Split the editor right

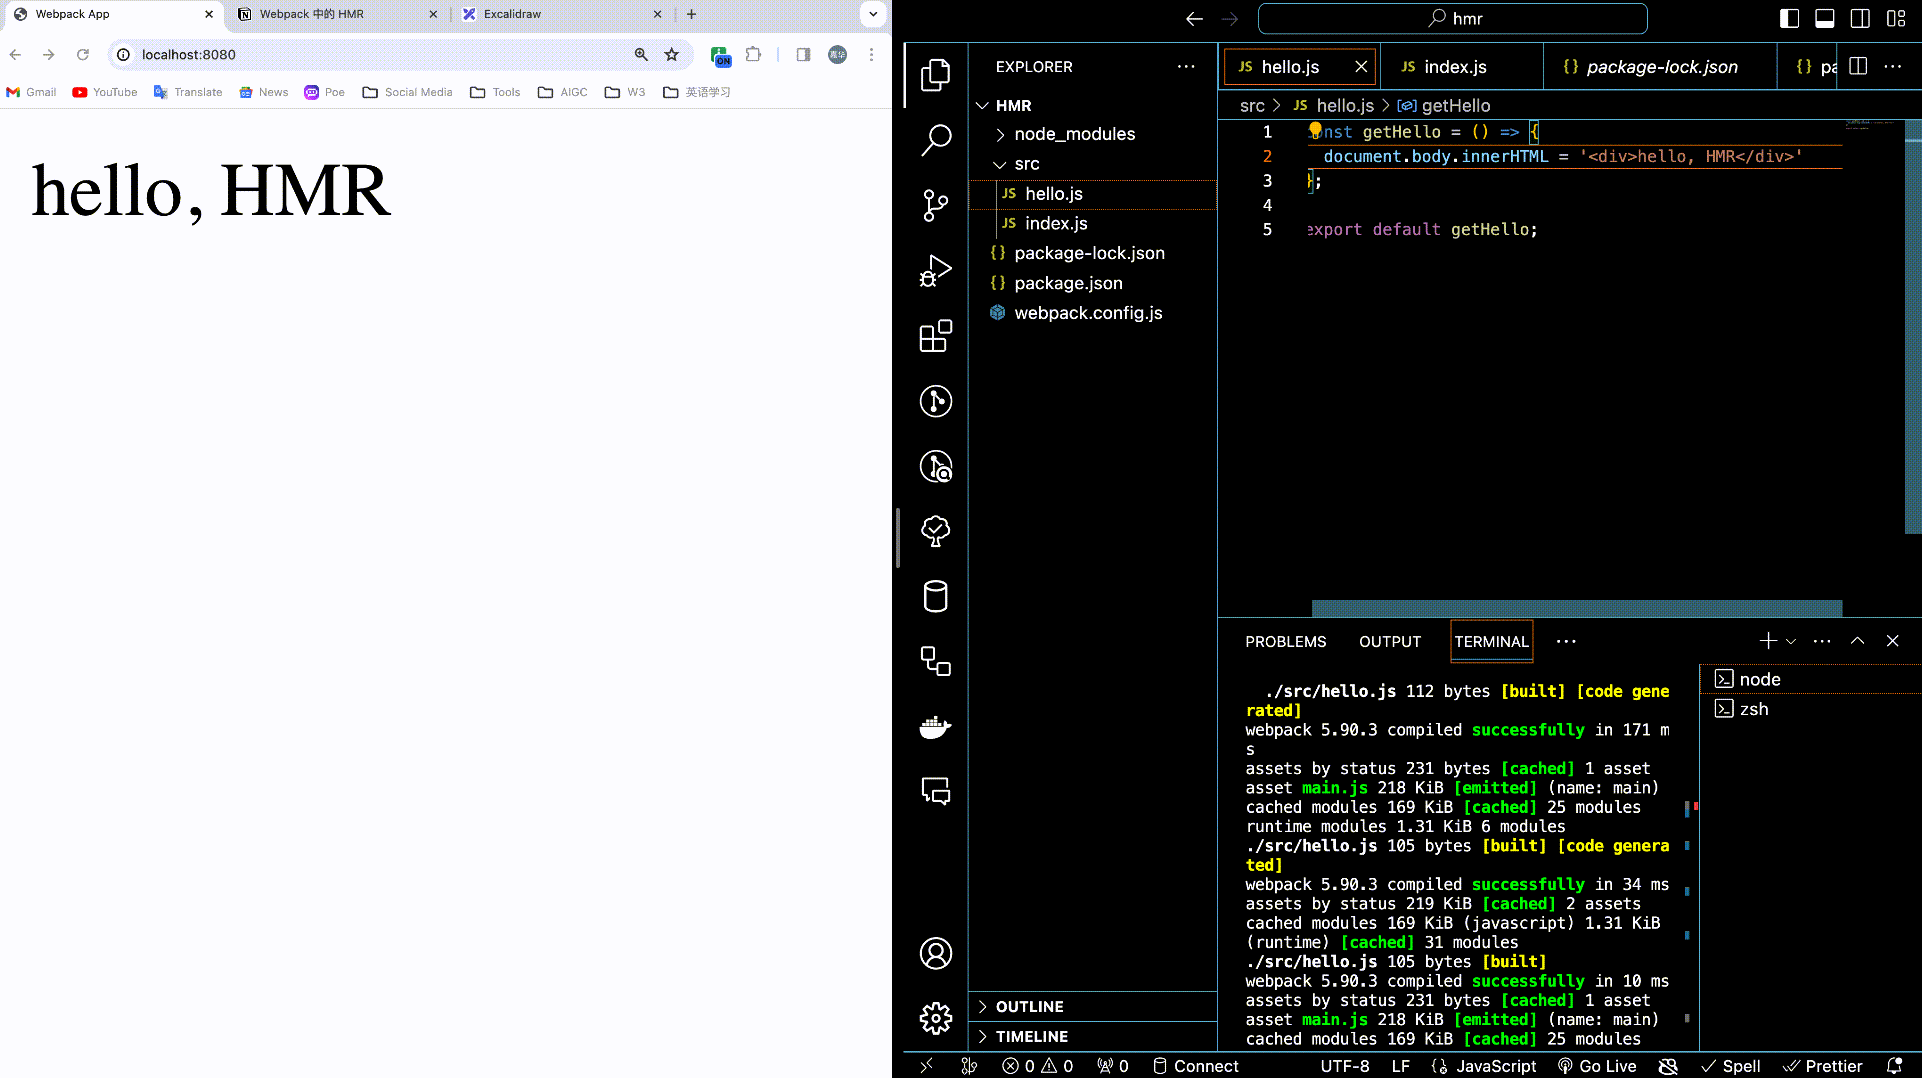(x=1858, y=66)
